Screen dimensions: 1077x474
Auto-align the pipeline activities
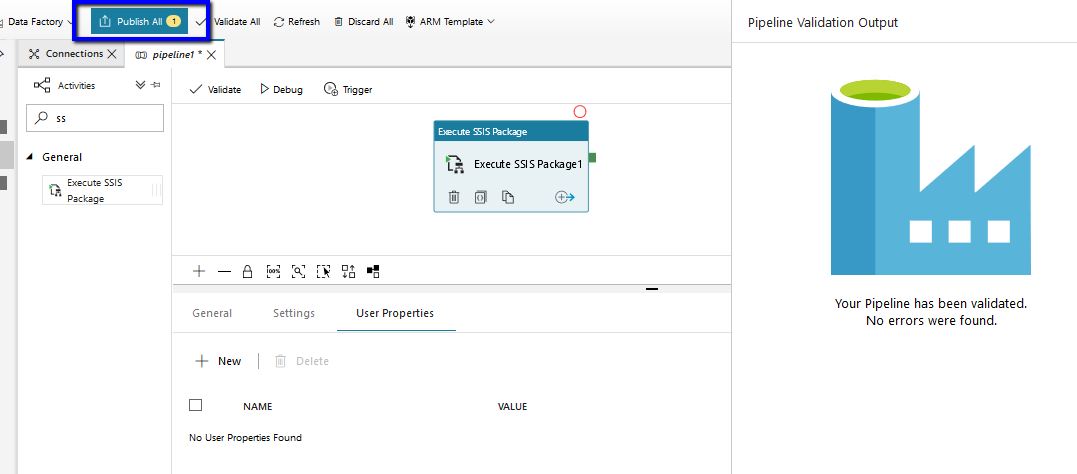[348, 271]
